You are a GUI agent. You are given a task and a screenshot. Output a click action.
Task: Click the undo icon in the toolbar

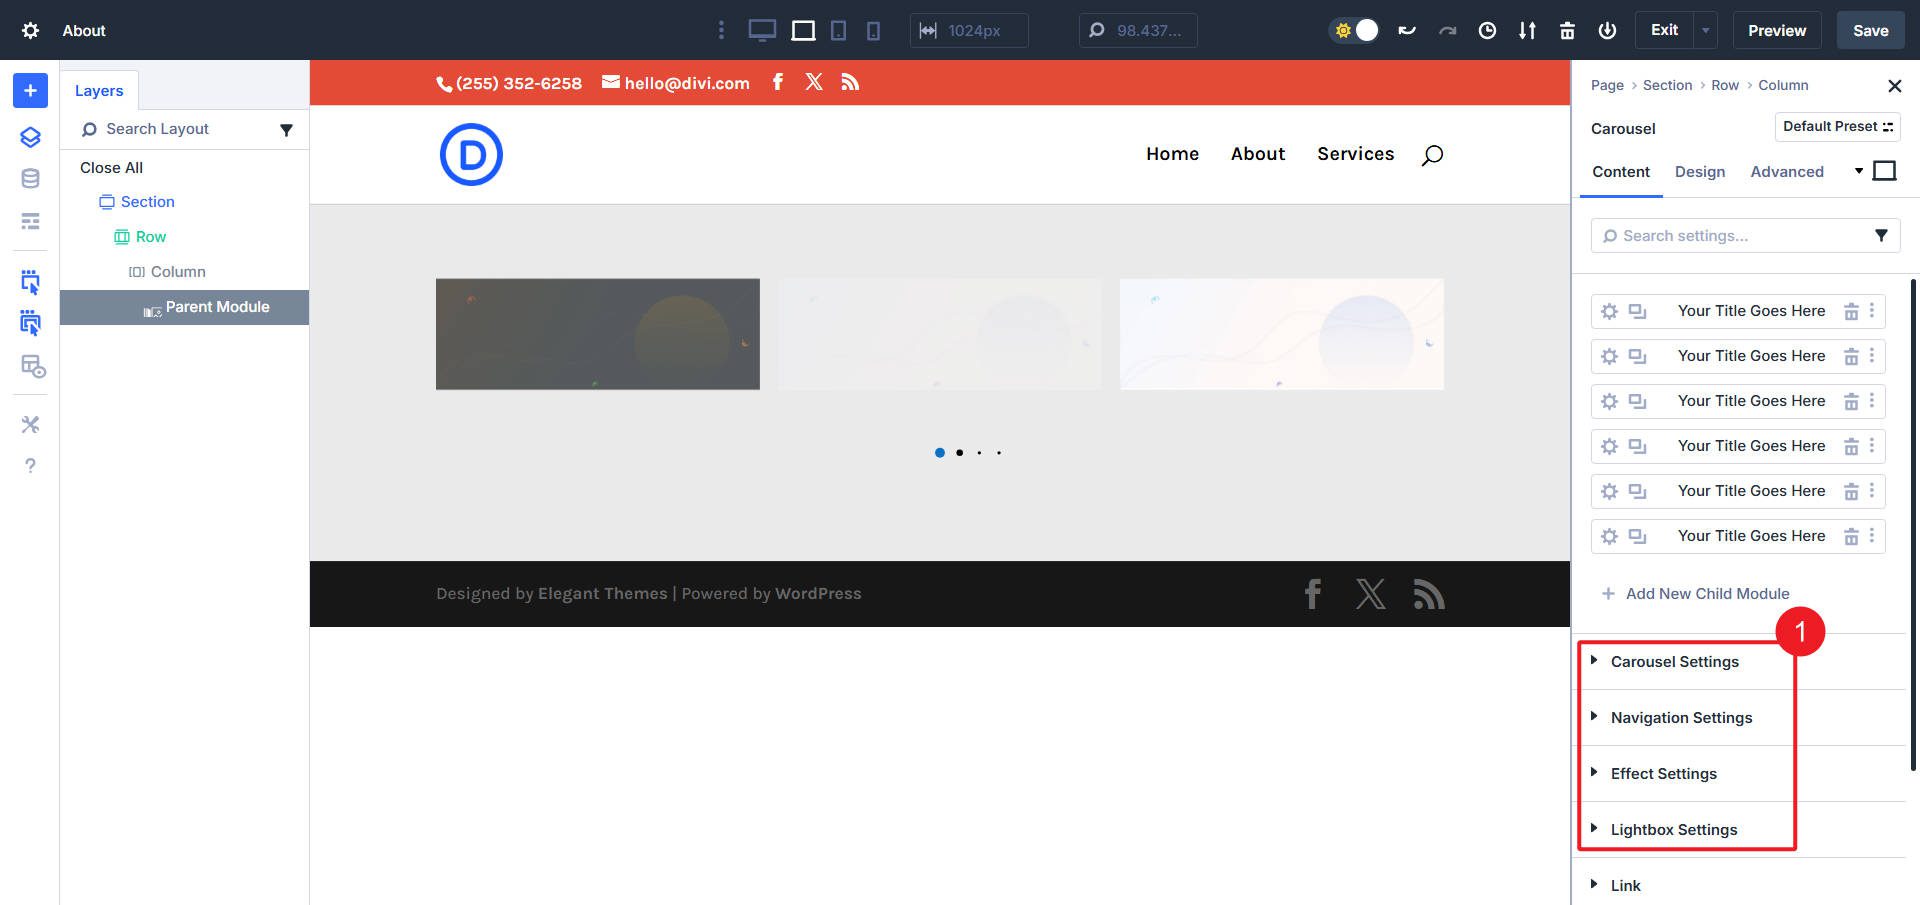click(x=1407, y=30)
